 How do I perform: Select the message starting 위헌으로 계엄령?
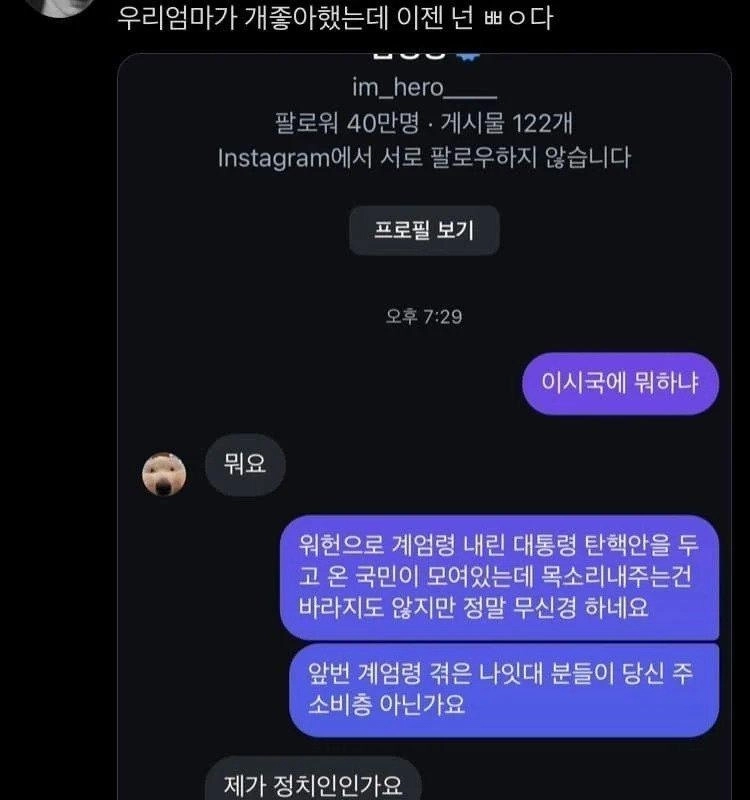[499, 577]
